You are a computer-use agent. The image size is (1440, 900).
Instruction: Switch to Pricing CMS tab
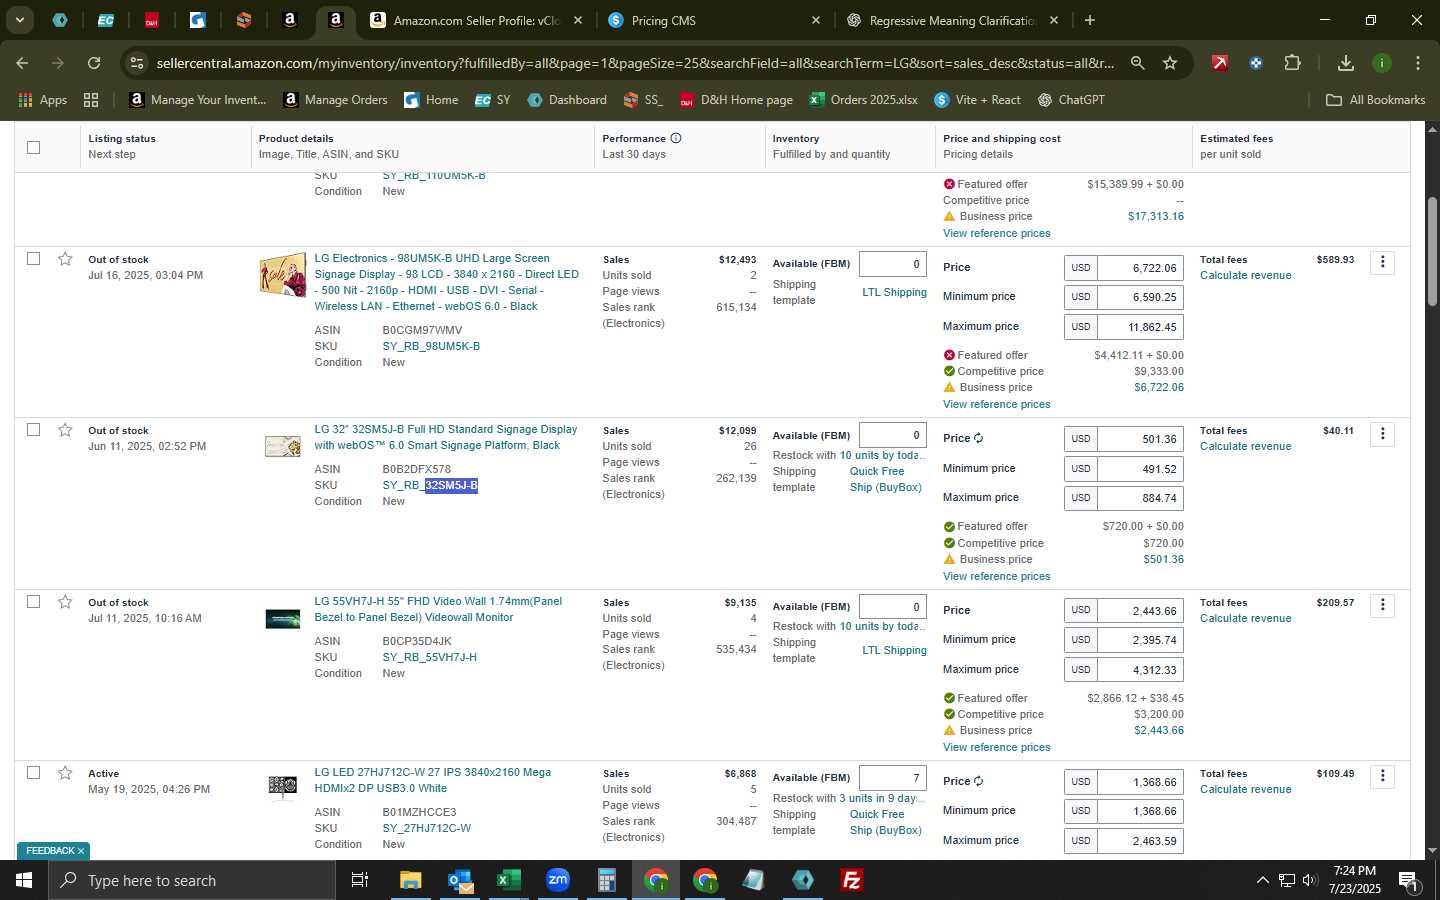coord(713,20)
